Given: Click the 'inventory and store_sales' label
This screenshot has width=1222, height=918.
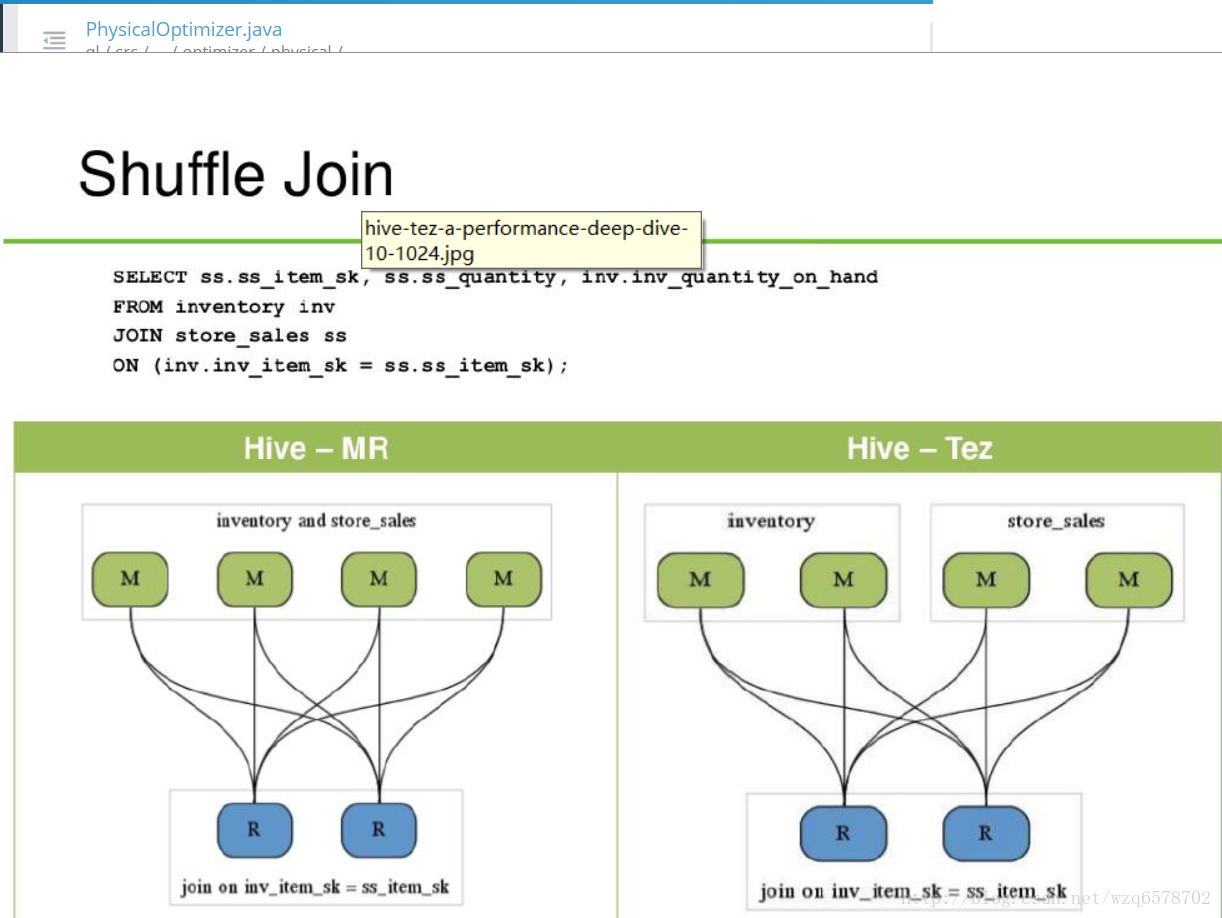Looking at the screenshot, I should click(x=316, y=520).
